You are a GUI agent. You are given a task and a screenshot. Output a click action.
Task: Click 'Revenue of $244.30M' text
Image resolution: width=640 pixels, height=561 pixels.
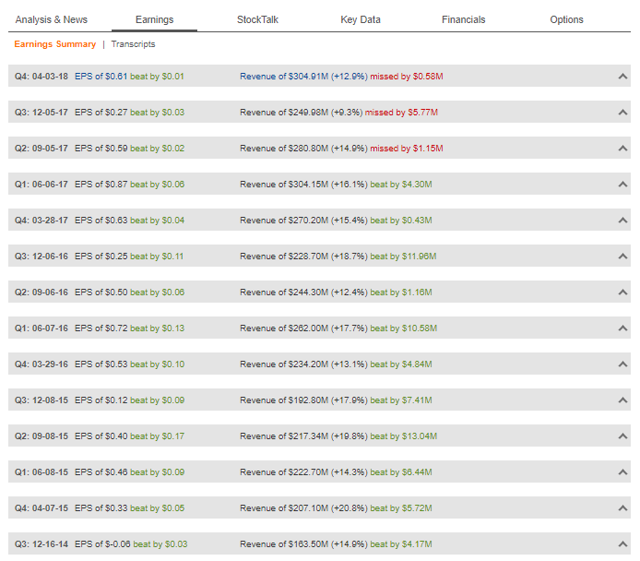284,292
